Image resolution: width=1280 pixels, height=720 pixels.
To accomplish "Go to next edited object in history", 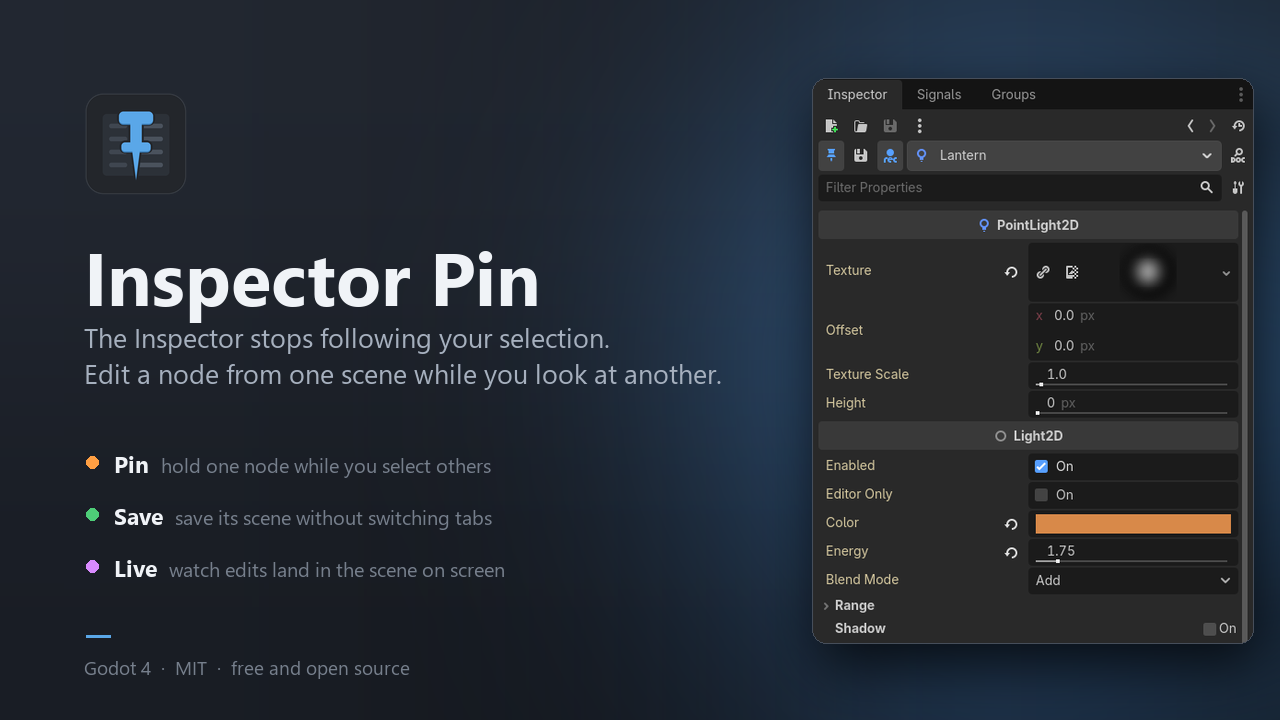I will [1212, 126].
